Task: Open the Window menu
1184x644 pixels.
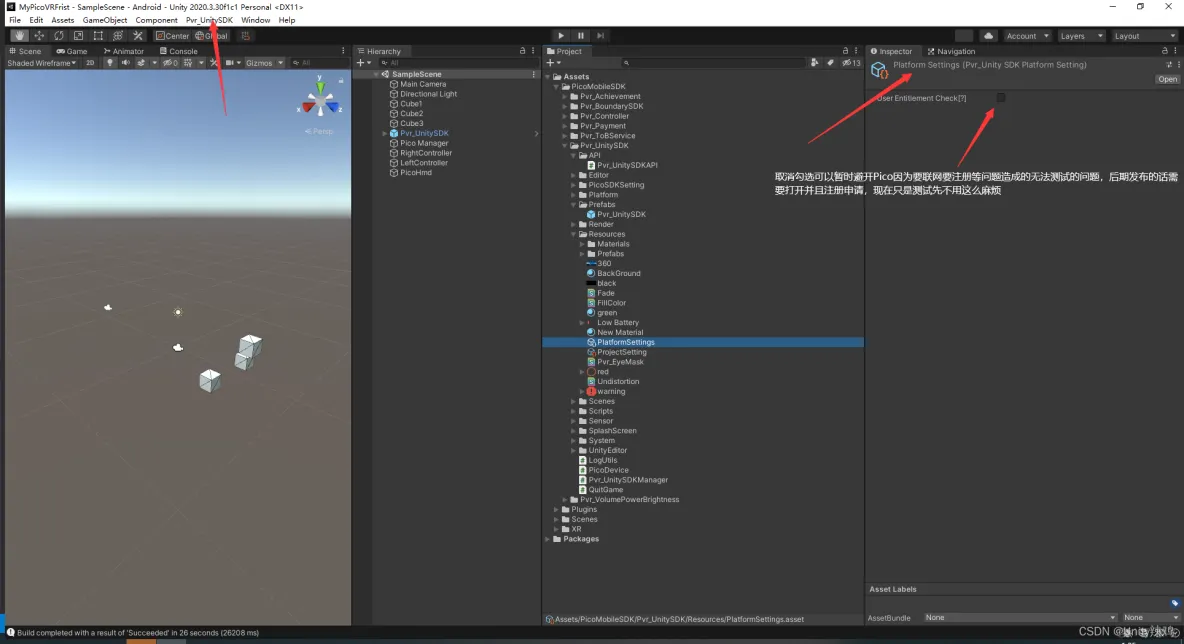Action: [x=255, y=20]
